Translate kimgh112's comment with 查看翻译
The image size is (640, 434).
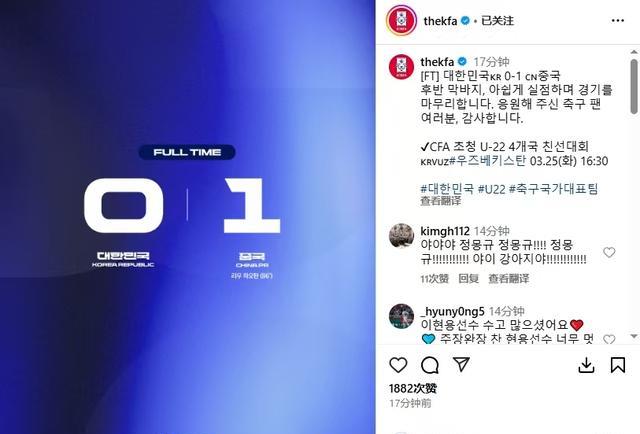coord(509,278)
